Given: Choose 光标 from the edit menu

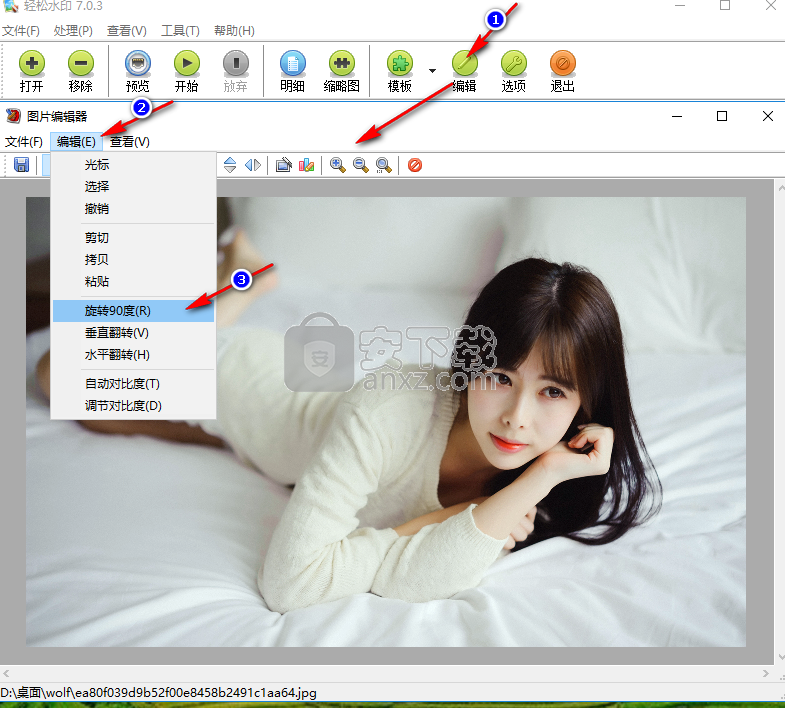Looking at the screenshot, I should point(134,165).
